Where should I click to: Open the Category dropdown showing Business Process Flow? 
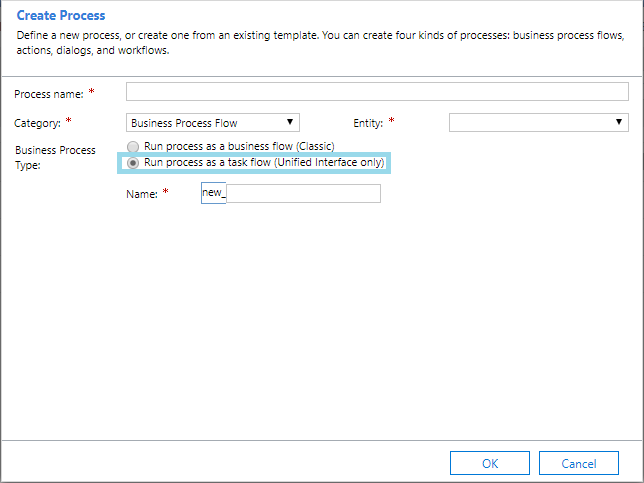[213, 123]
